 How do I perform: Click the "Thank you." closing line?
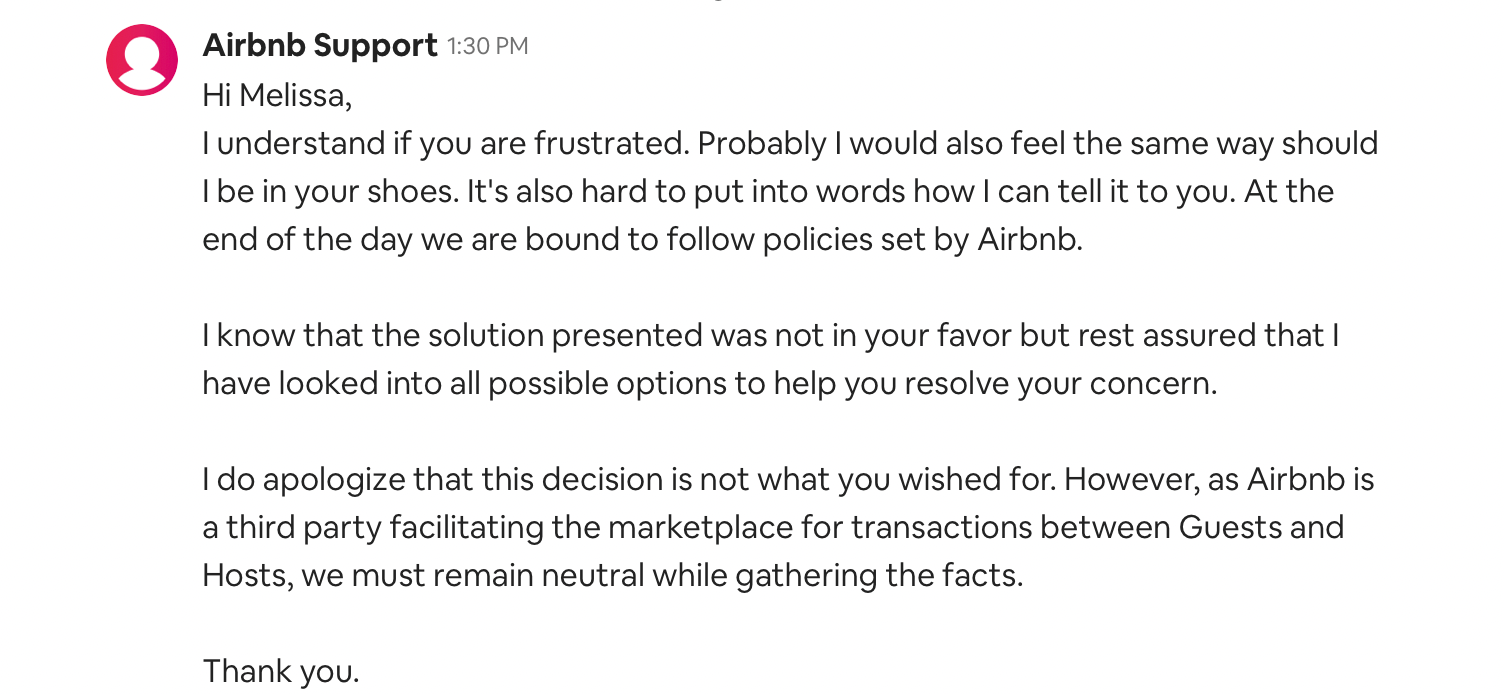point(280,671)
